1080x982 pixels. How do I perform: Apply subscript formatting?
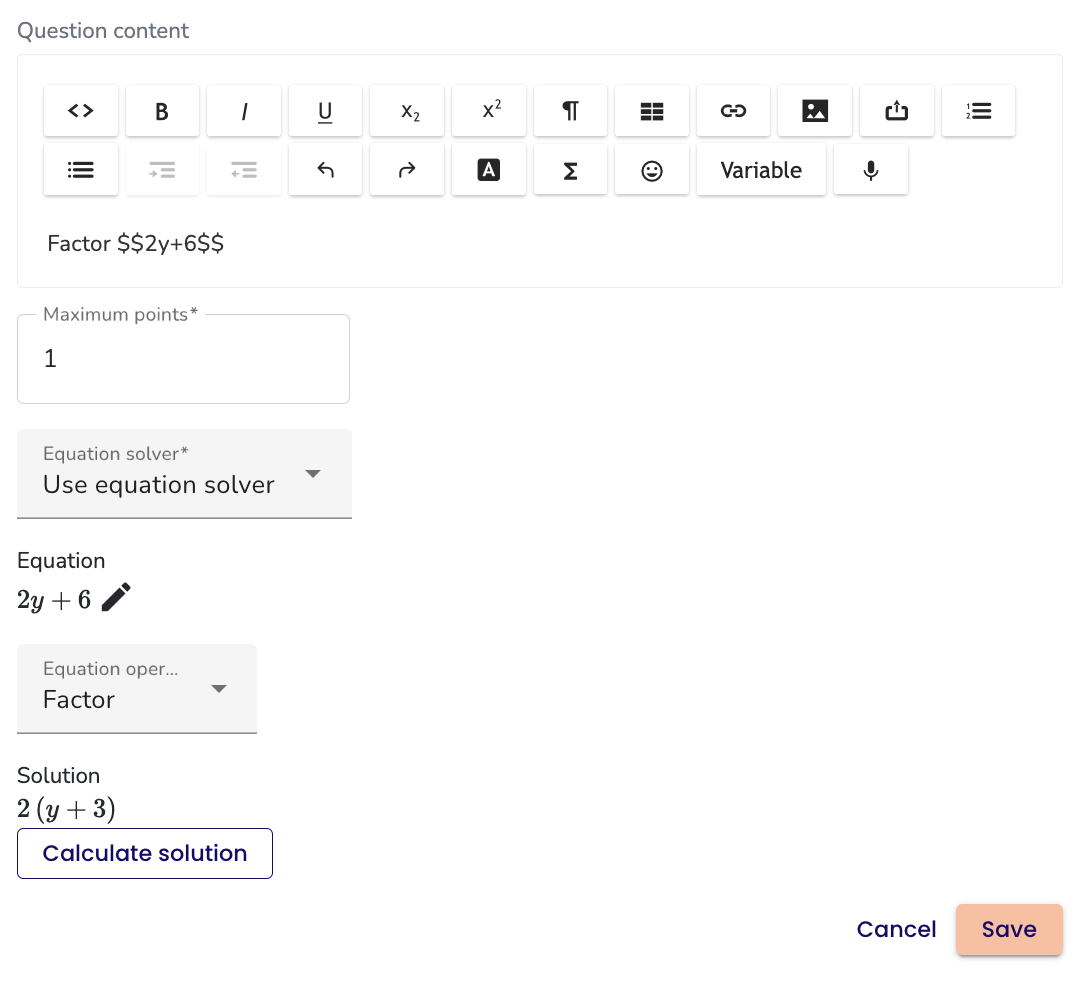point(407,111)
